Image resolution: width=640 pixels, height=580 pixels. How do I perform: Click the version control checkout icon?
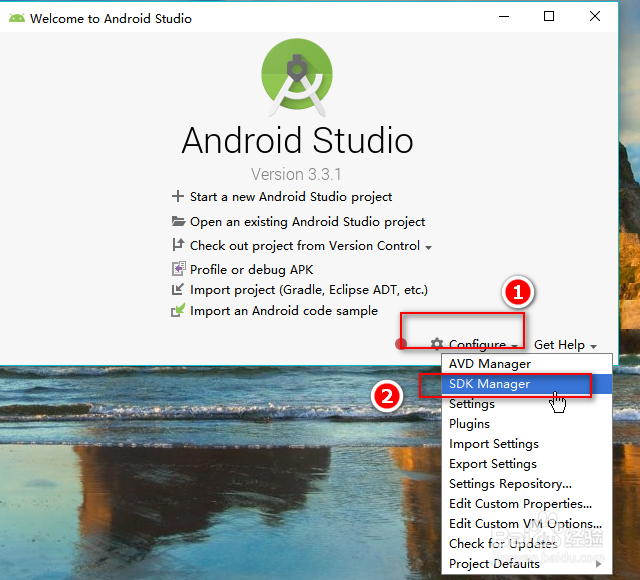(x=178, y=245)
